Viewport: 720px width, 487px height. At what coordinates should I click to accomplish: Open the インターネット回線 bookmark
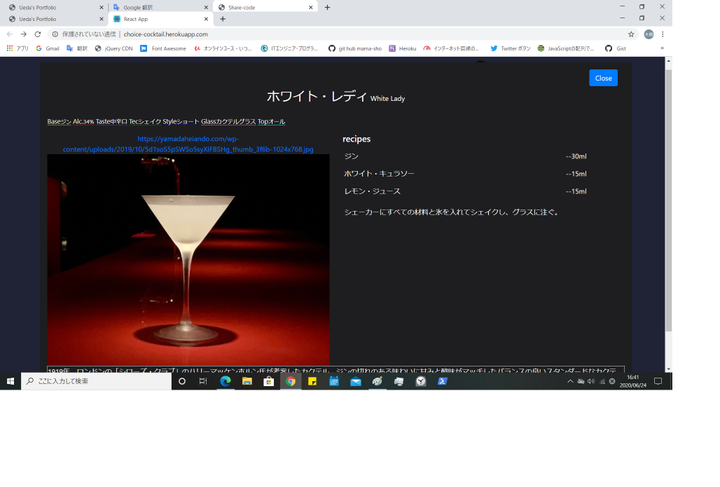click(x=451, y=48)
